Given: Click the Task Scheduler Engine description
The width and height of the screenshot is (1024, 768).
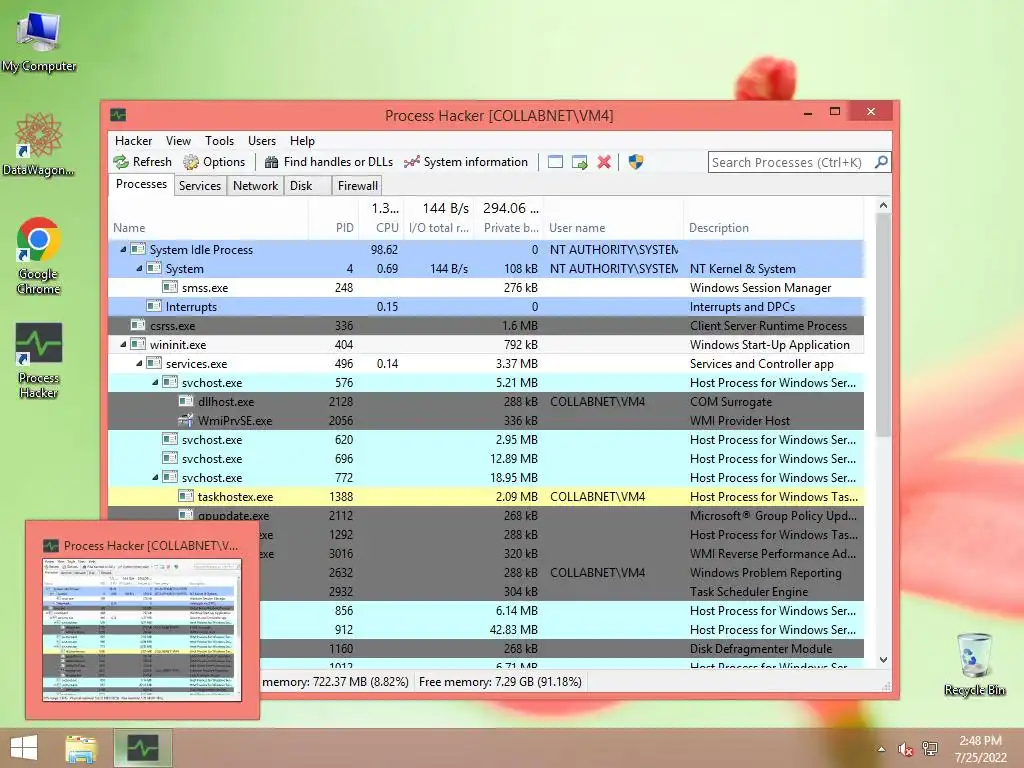Looking at the screenshot, I should click(748, 591).
